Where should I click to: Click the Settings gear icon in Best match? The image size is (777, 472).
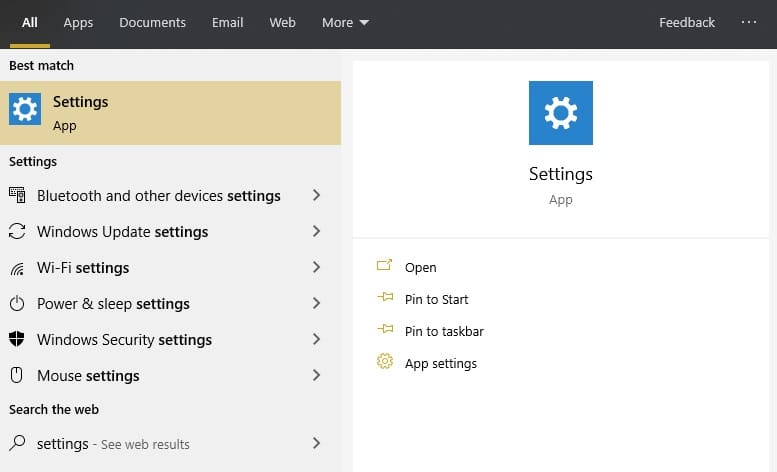25,109
